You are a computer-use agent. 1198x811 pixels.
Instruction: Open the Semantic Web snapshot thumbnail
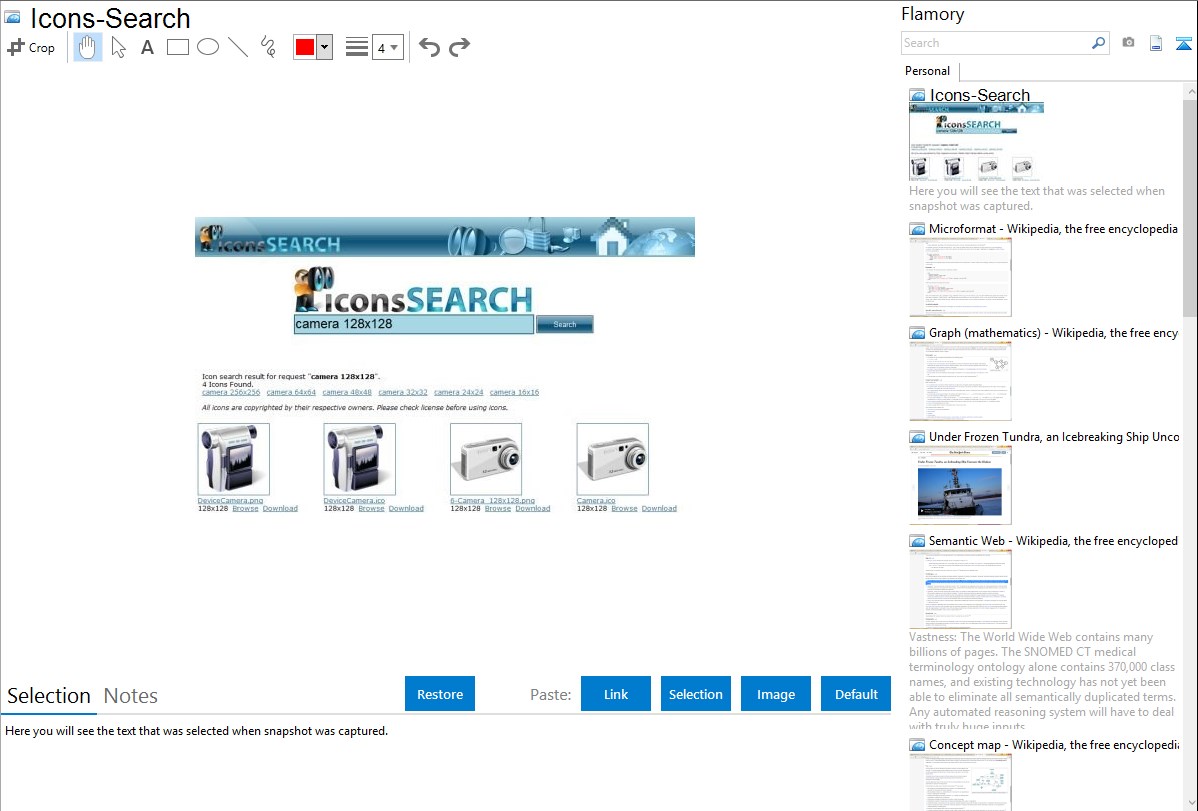960,589
